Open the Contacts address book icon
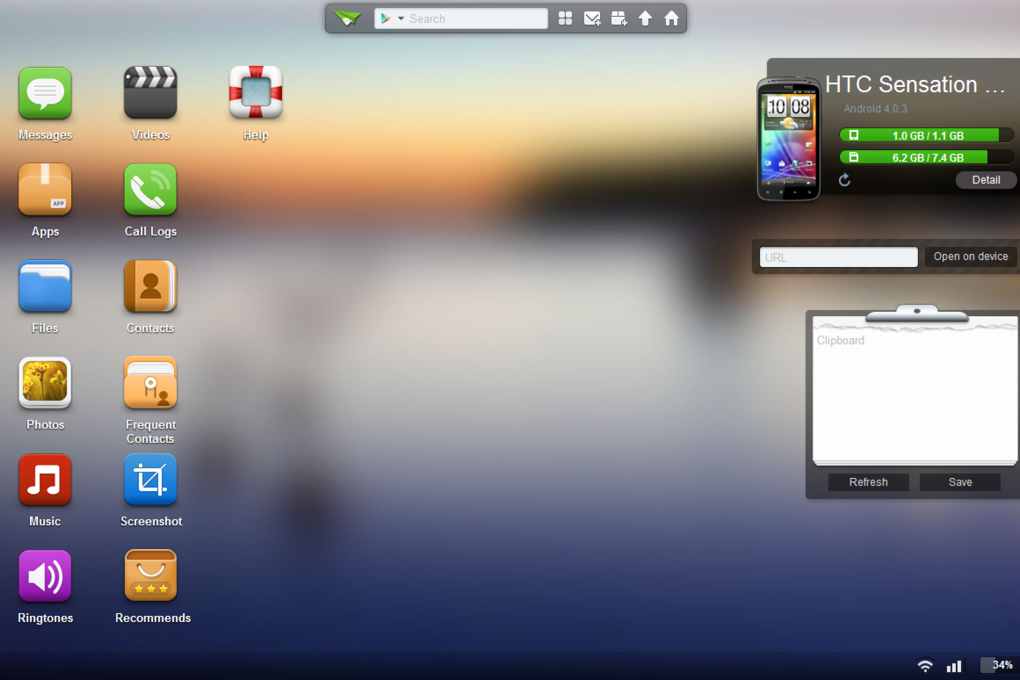The image size is (1020, 680). click(150, 286)
